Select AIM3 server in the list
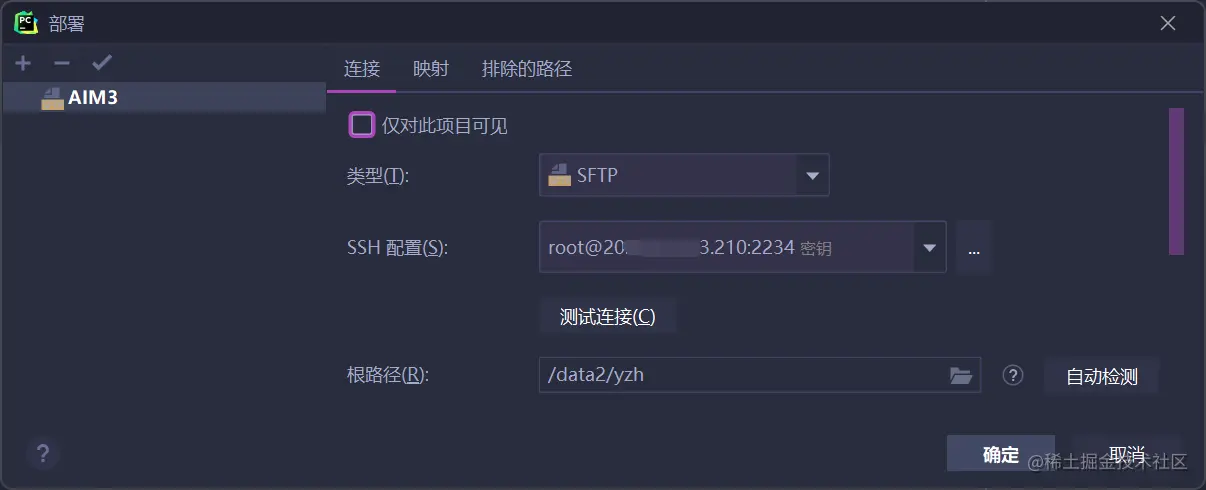 92,98
